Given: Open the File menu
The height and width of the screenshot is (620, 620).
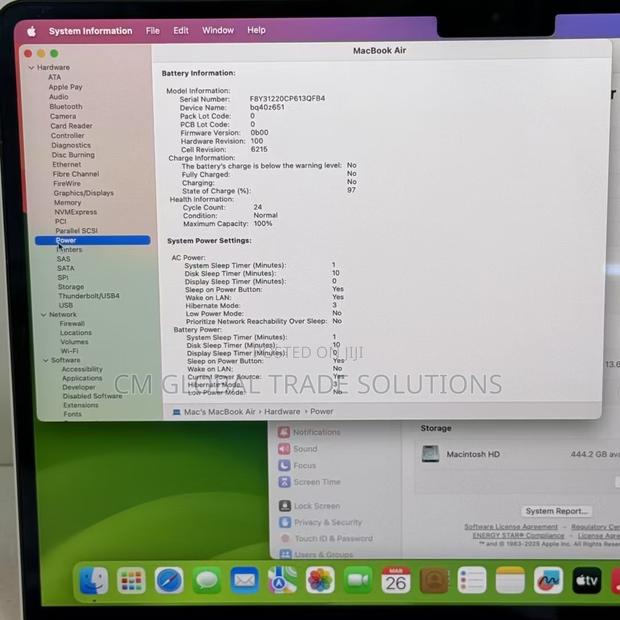Looking at the screenshot, I should click(153, 30).
